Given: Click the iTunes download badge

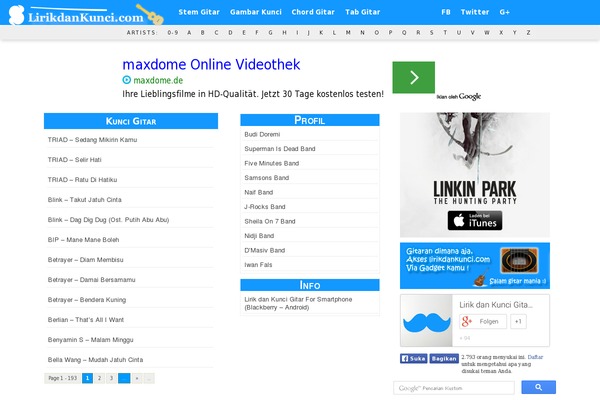Looking at the screenshot, I should 475,220.
